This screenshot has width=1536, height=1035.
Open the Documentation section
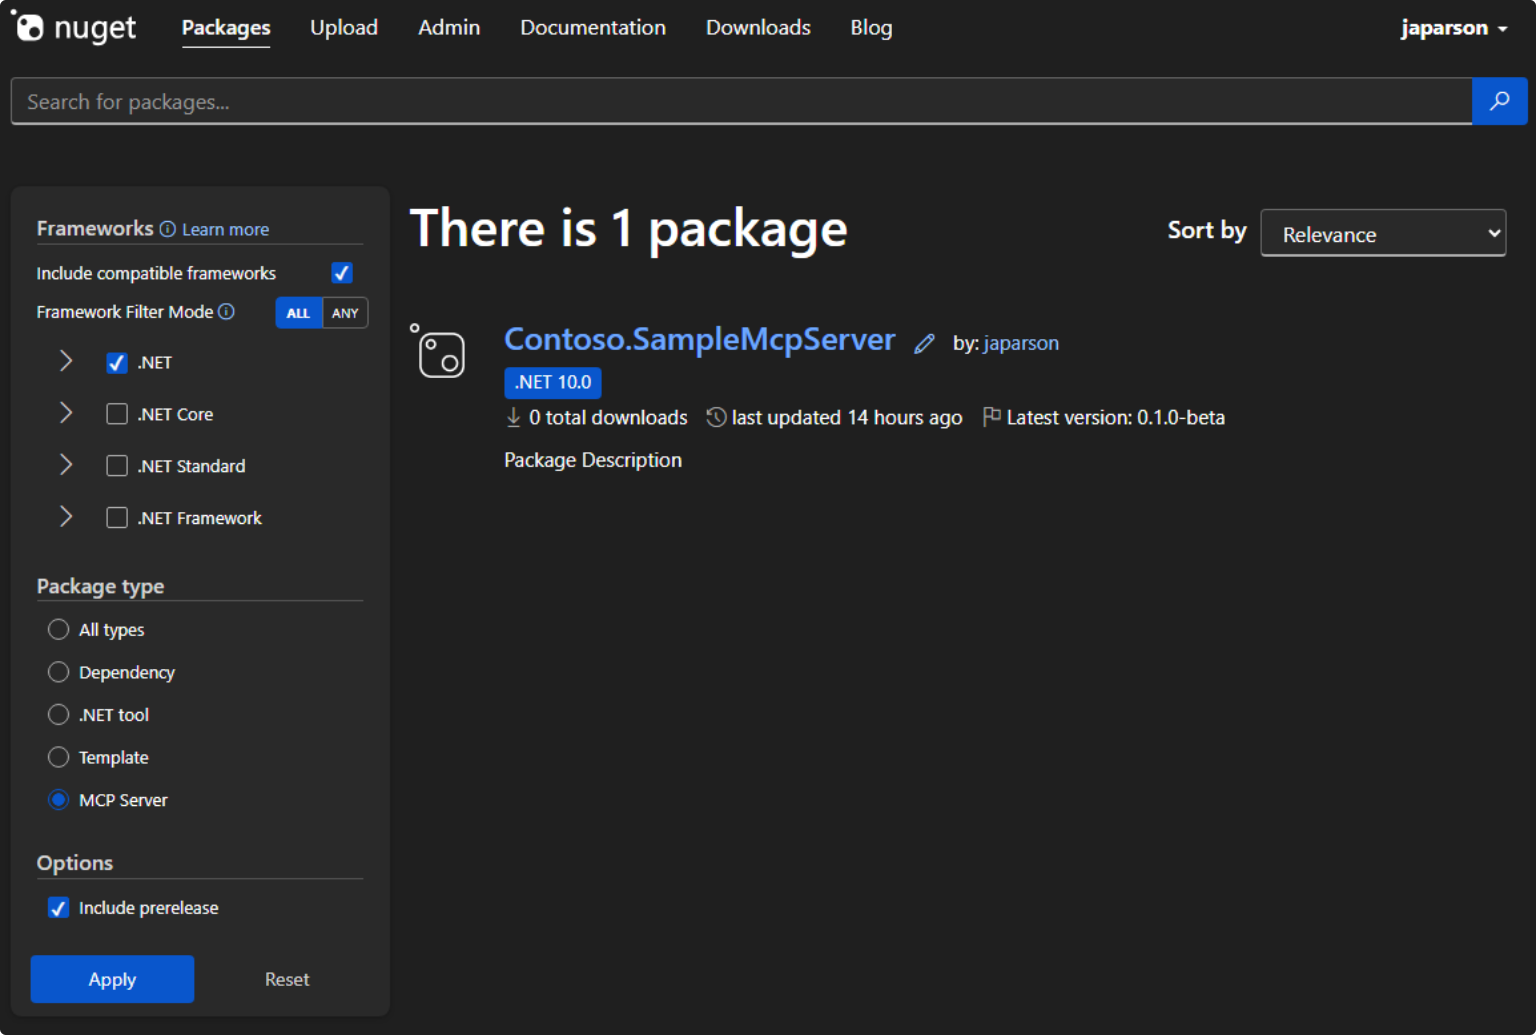click(592, 27)
